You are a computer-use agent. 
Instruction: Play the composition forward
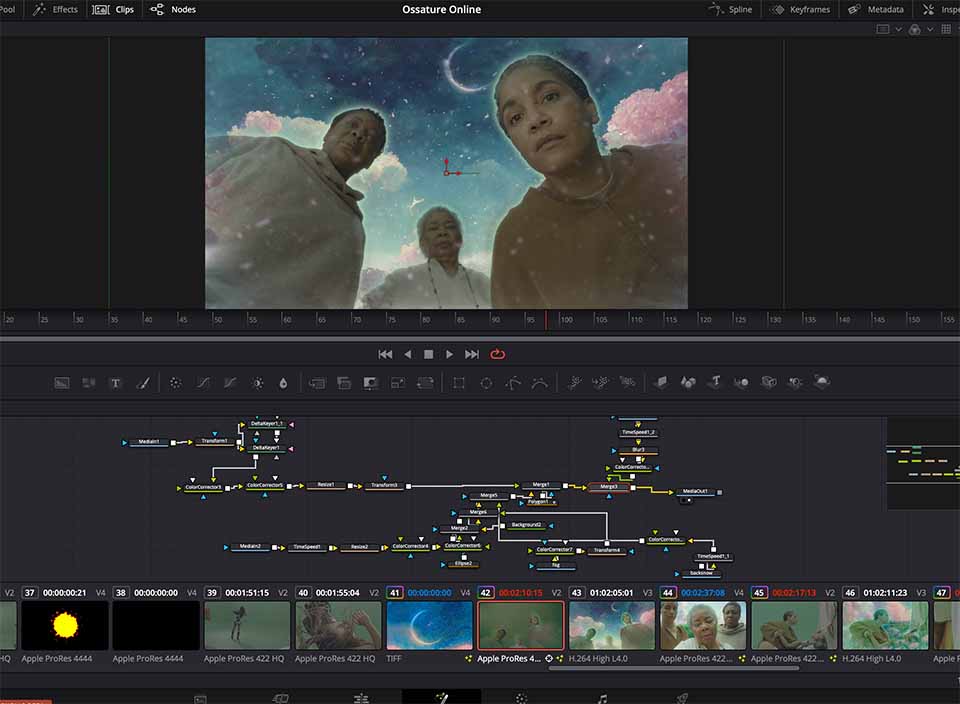tap(449, 354)
